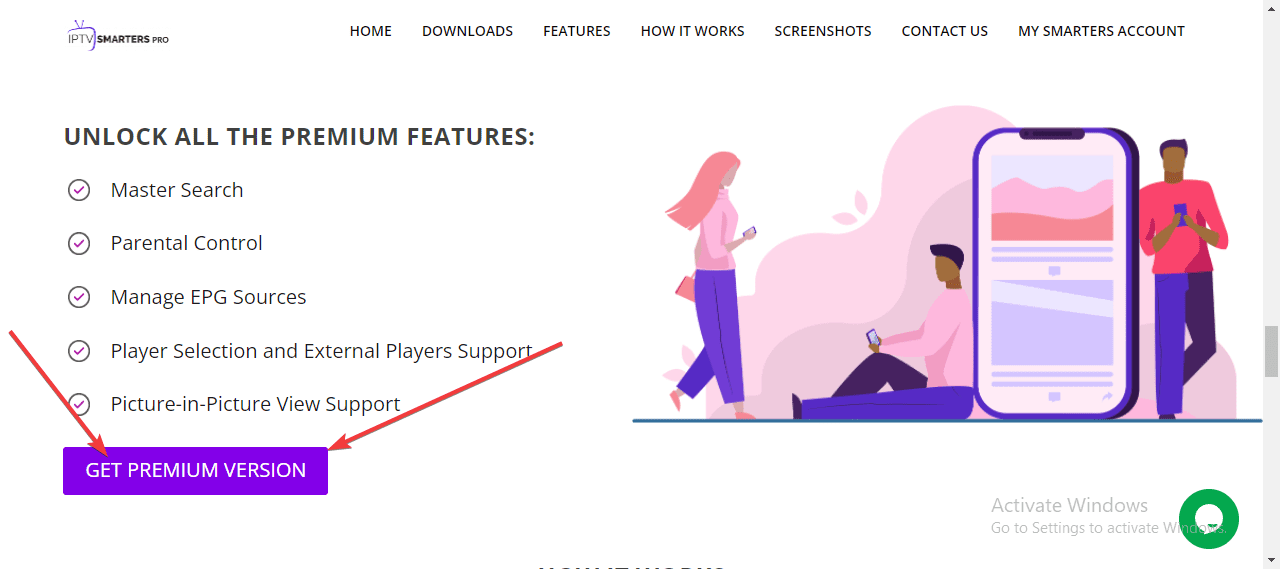
Task: Click the smartphone illustration graphic
Action: [x=1054, y=272]
